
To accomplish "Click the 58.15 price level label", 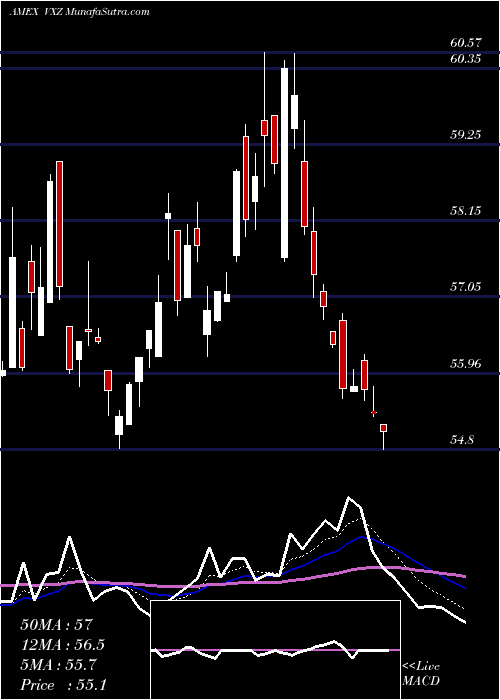I will (466, 210).
